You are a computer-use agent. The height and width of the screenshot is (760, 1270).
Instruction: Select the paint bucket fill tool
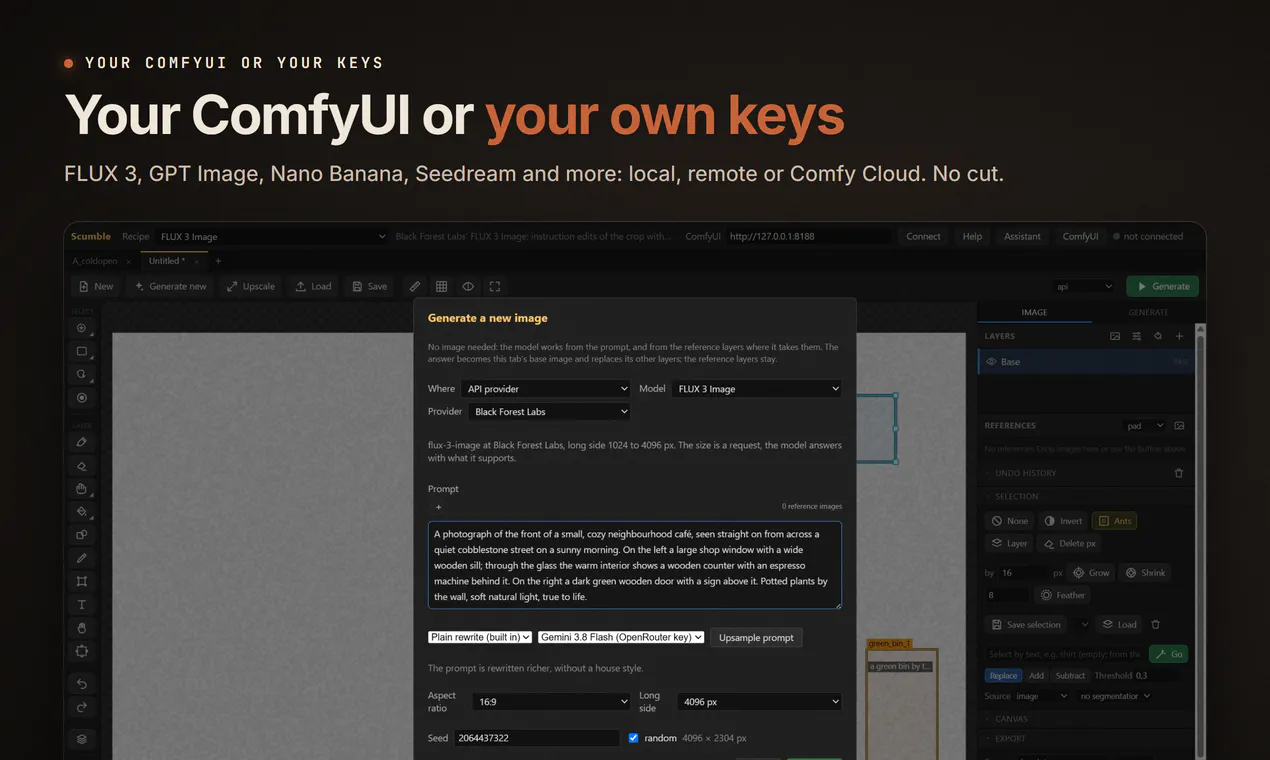point(82,512)
